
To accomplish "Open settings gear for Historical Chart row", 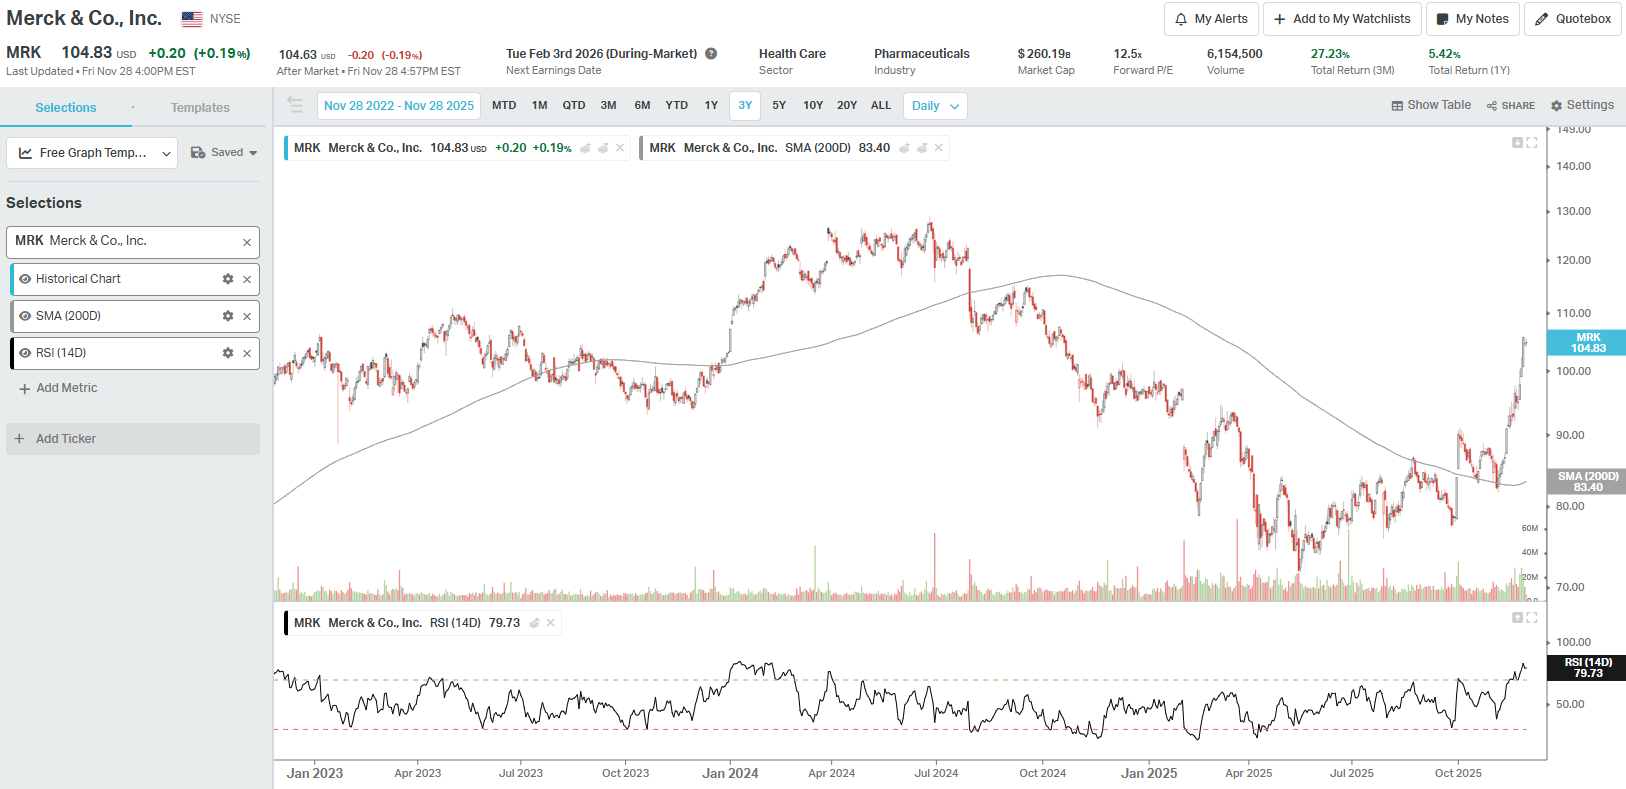I will (228, 279).
